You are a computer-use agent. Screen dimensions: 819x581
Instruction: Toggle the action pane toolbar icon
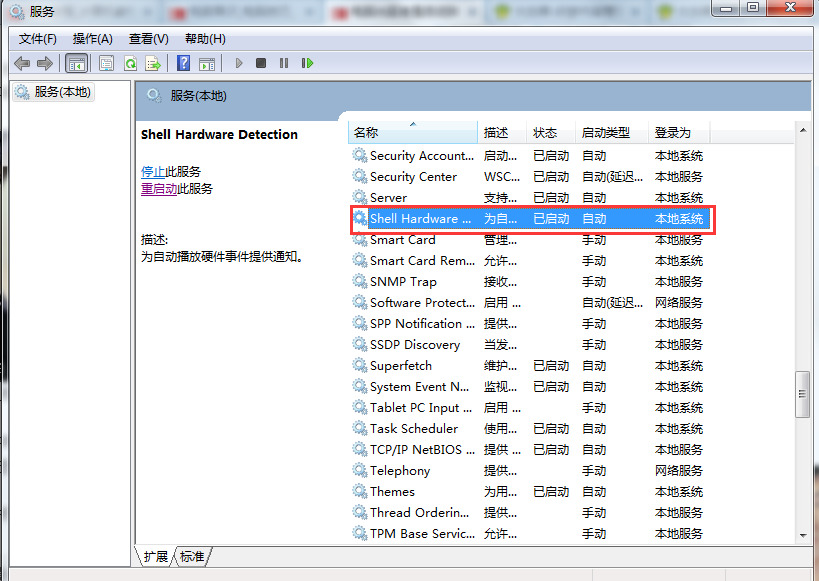[207, 64]
